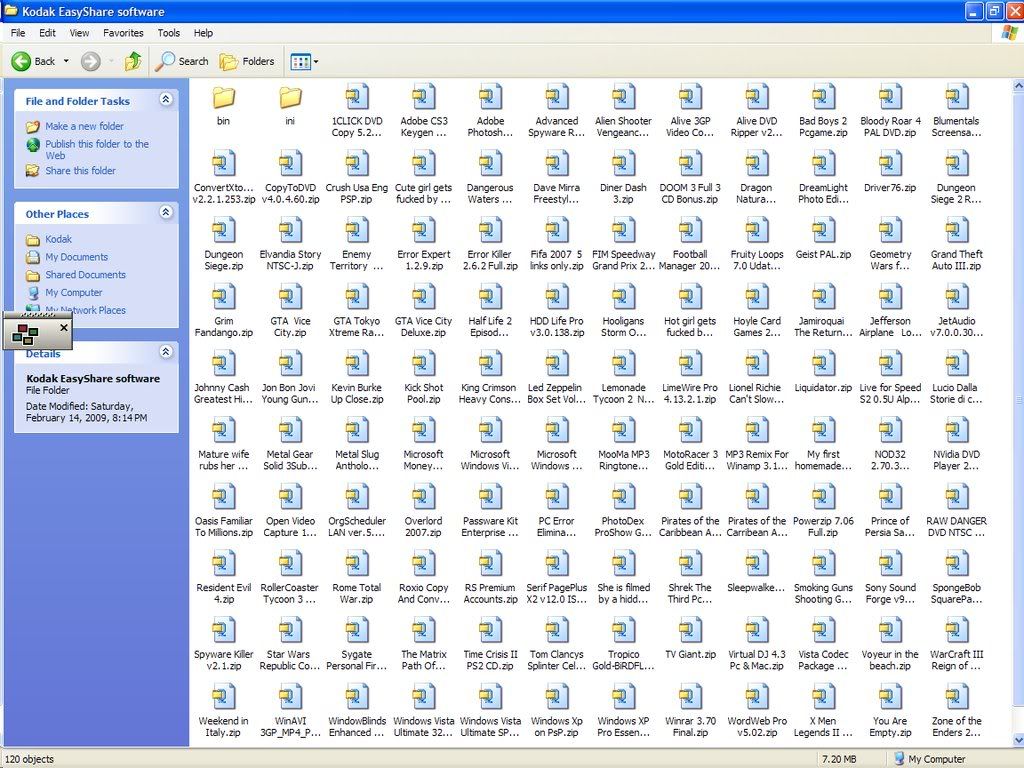This screenshot has height=768, width=1024.
Task: Open the Search pane from toolbar
Action: [x=182, y=61]
